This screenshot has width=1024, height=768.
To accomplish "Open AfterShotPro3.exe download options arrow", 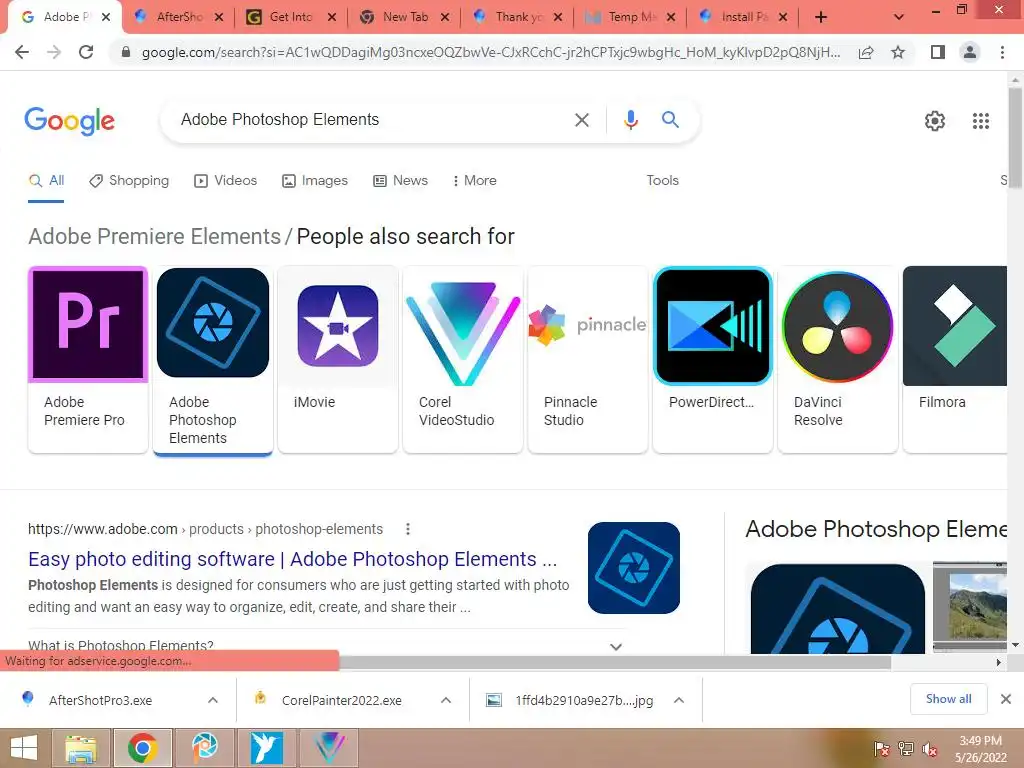I will click(x=213, y=700).
